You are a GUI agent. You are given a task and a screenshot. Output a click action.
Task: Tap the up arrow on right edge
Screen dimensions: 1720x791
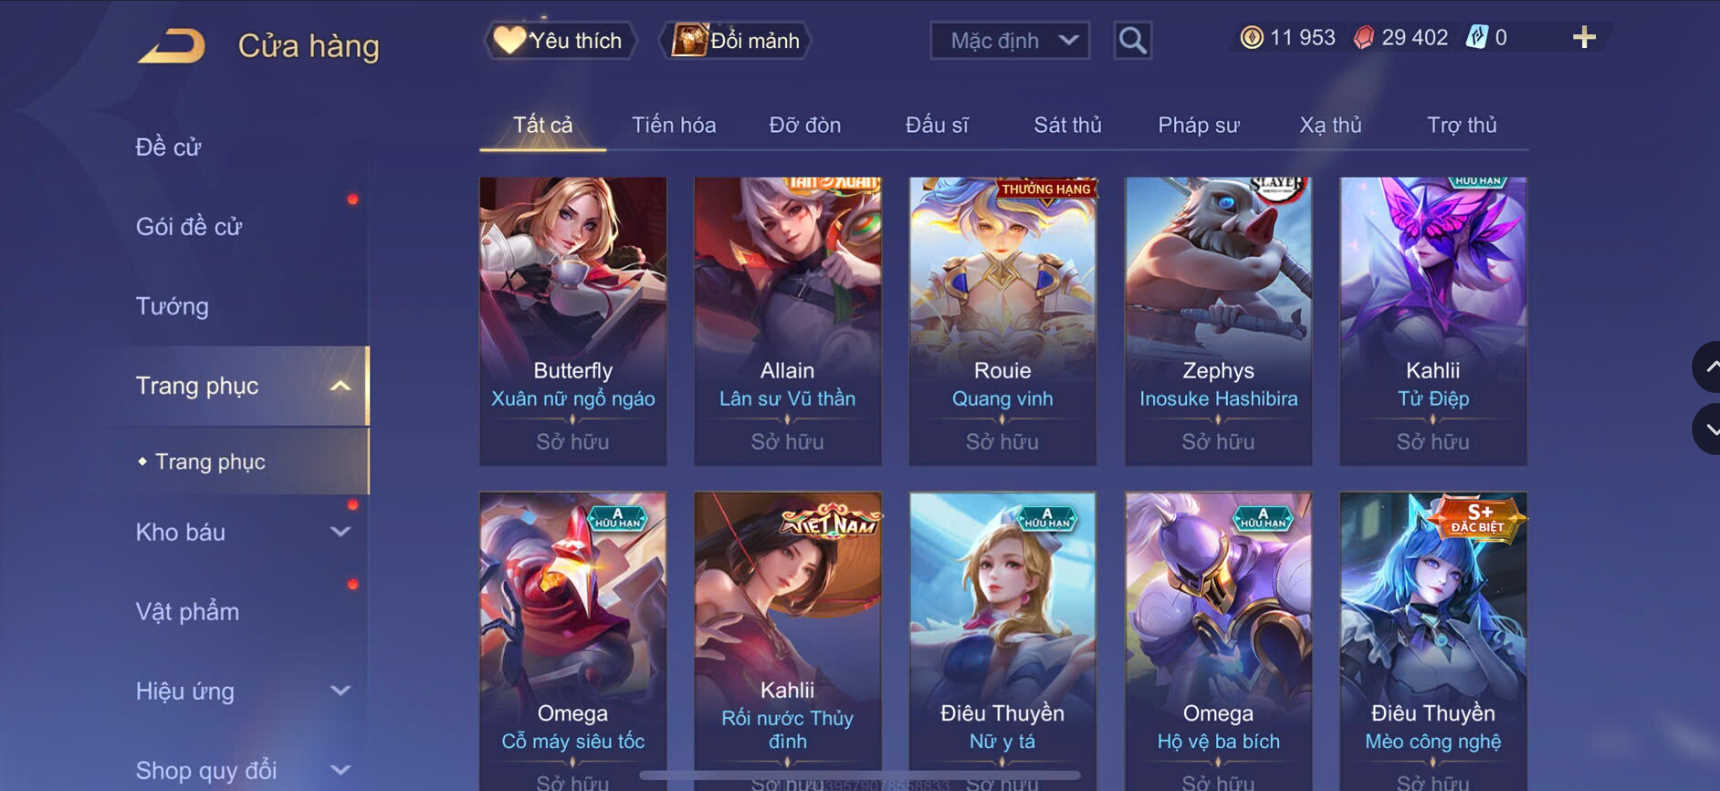click(1708, 367)
